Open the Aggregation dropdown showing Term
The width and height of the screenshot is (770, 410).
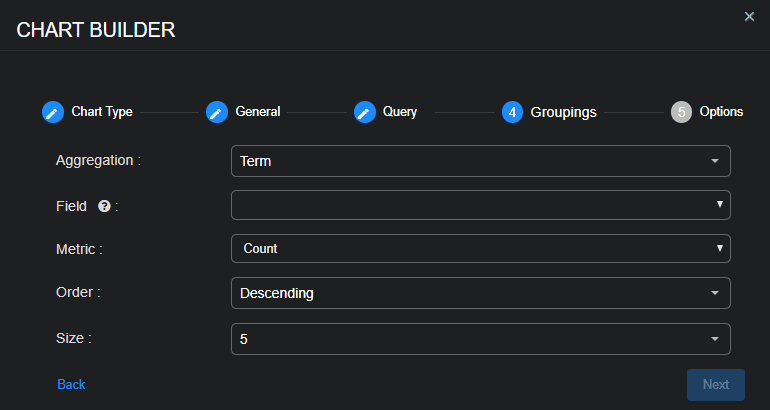[x=480, y=161]
